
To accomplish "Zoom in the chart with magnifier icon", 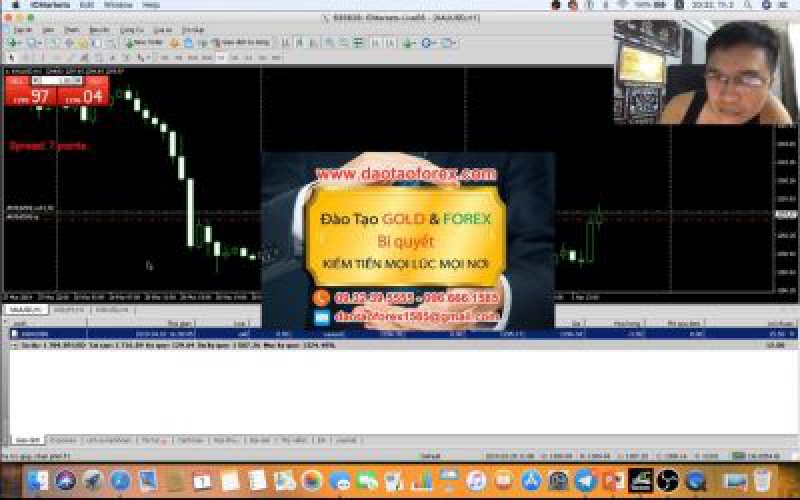I will click(330, 43).
